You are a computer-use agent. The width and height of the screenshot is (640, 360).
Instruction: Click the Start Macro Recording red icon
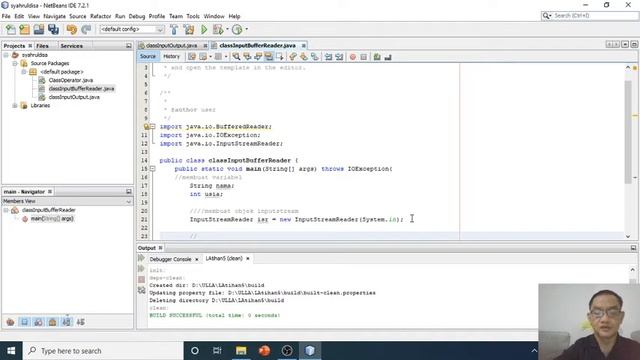pos(353,57)
